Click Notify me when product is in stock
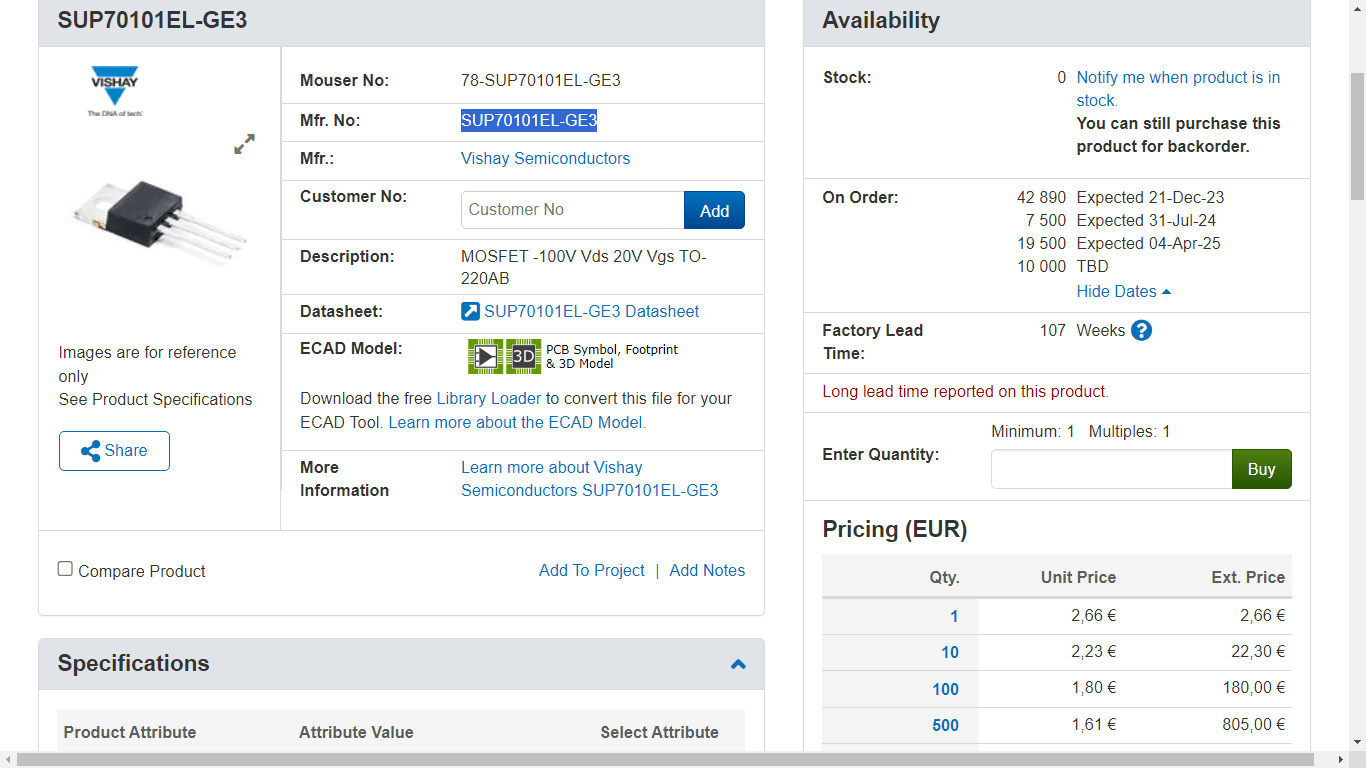 (1178, 89)
